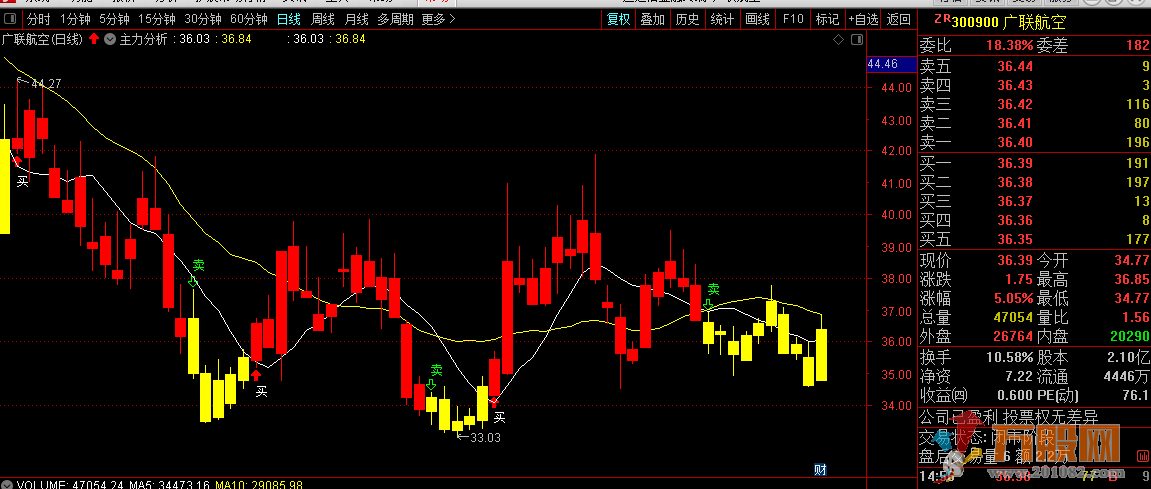1151x489 pixels.
Task: Add stock via +自选 button
Action: click(x=863, y=19)
